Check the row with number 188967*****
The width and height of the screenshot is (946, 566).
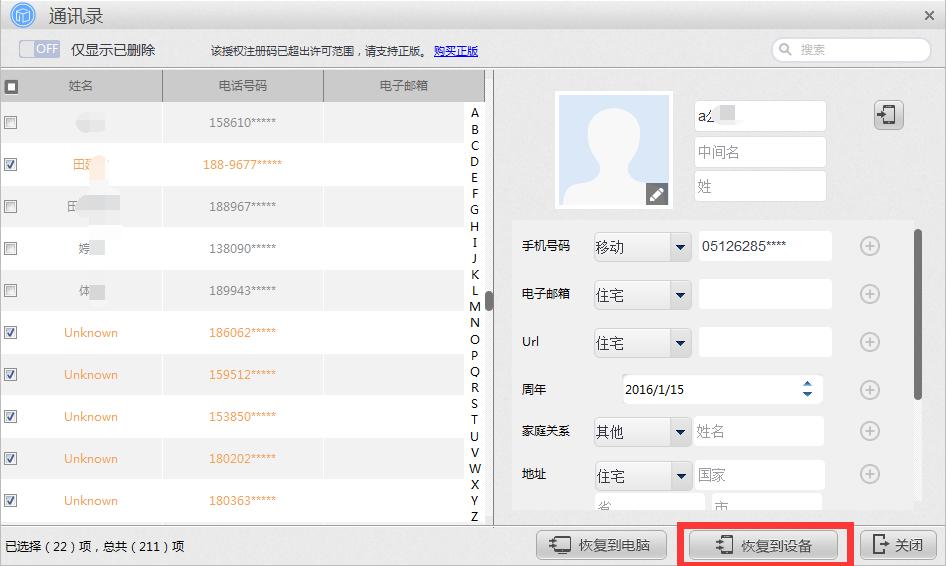(10, 206)
